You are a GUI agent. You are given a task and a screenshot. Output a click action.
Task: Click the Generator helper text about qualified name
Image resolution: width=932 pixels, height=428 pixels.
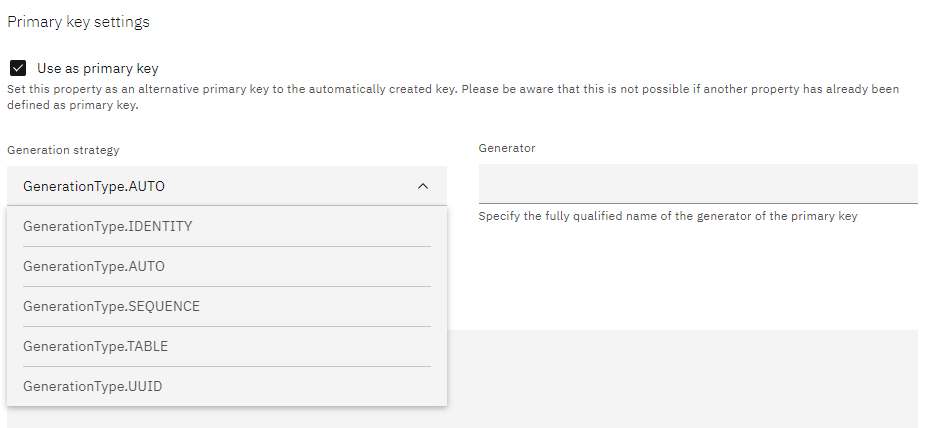point(667,216)
